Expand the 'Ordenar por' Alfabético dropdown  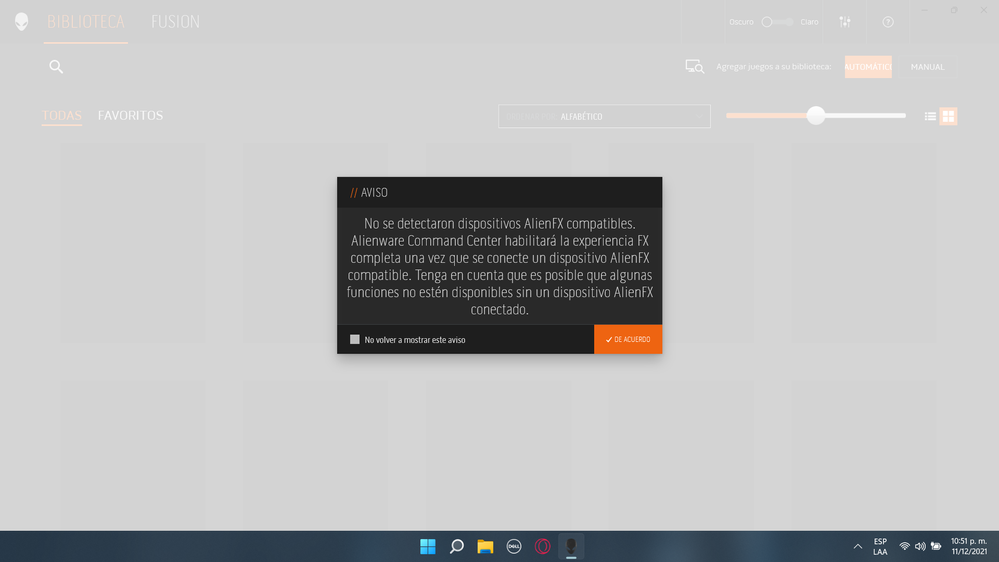pyautogui.click(x=604, y=117)
